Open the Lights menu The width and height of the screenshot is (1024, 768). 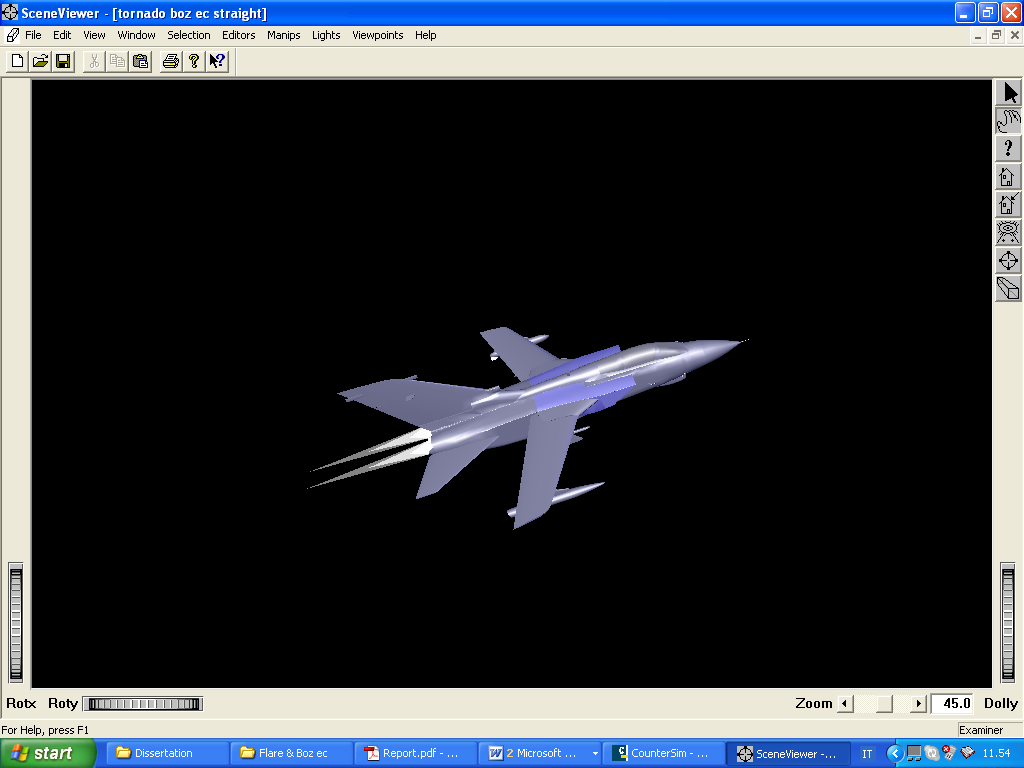[326, 35]
